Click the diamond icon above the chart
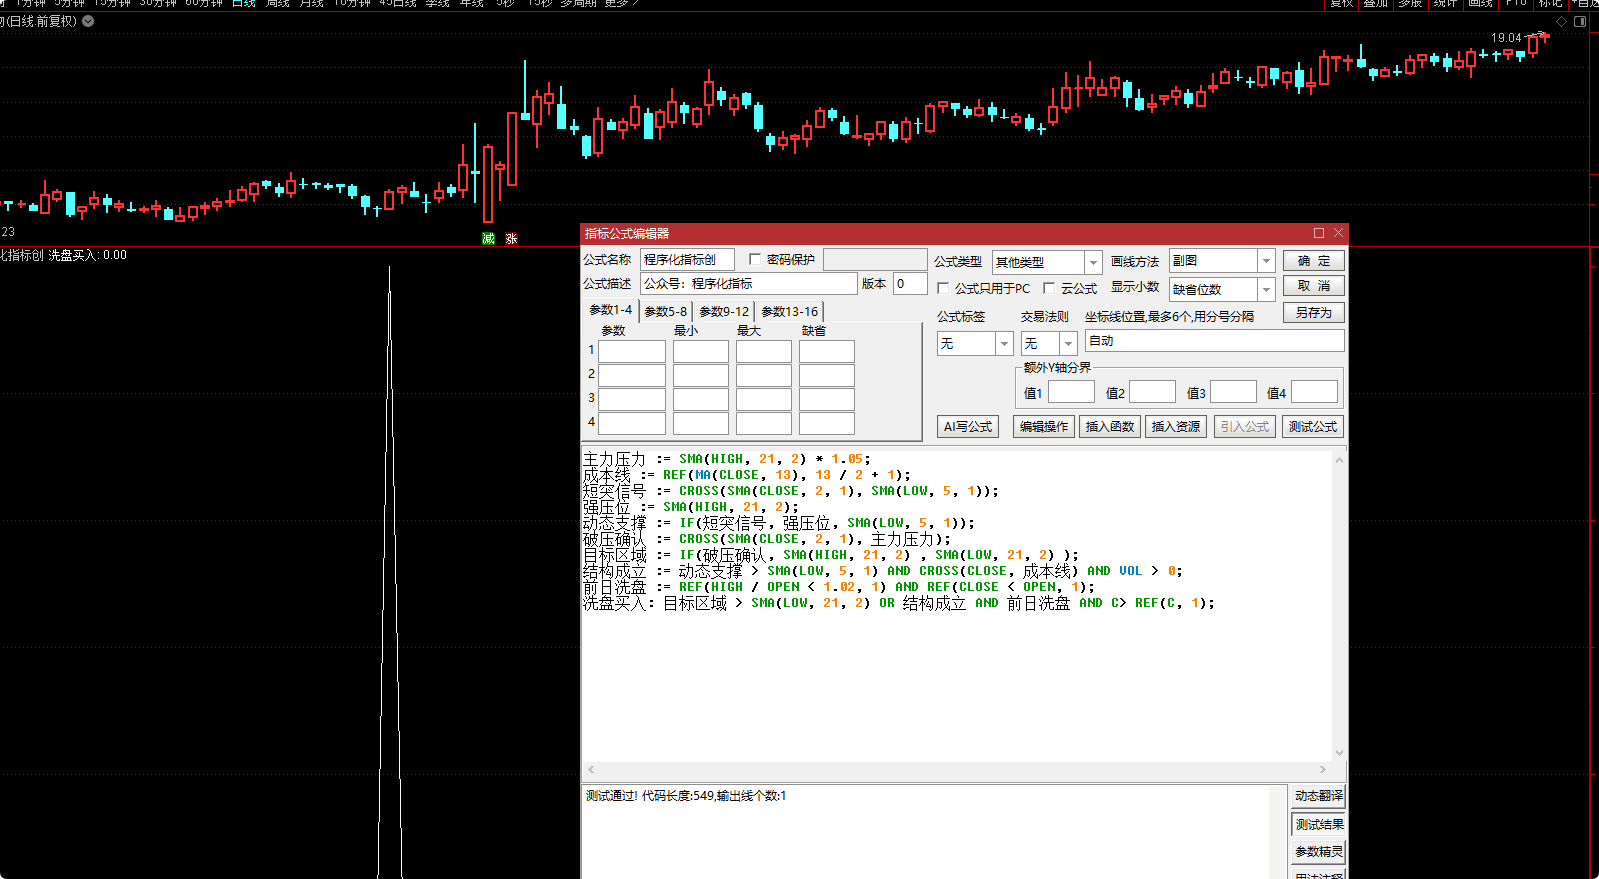This screenshot has height=879, width=1599. 1561,21
